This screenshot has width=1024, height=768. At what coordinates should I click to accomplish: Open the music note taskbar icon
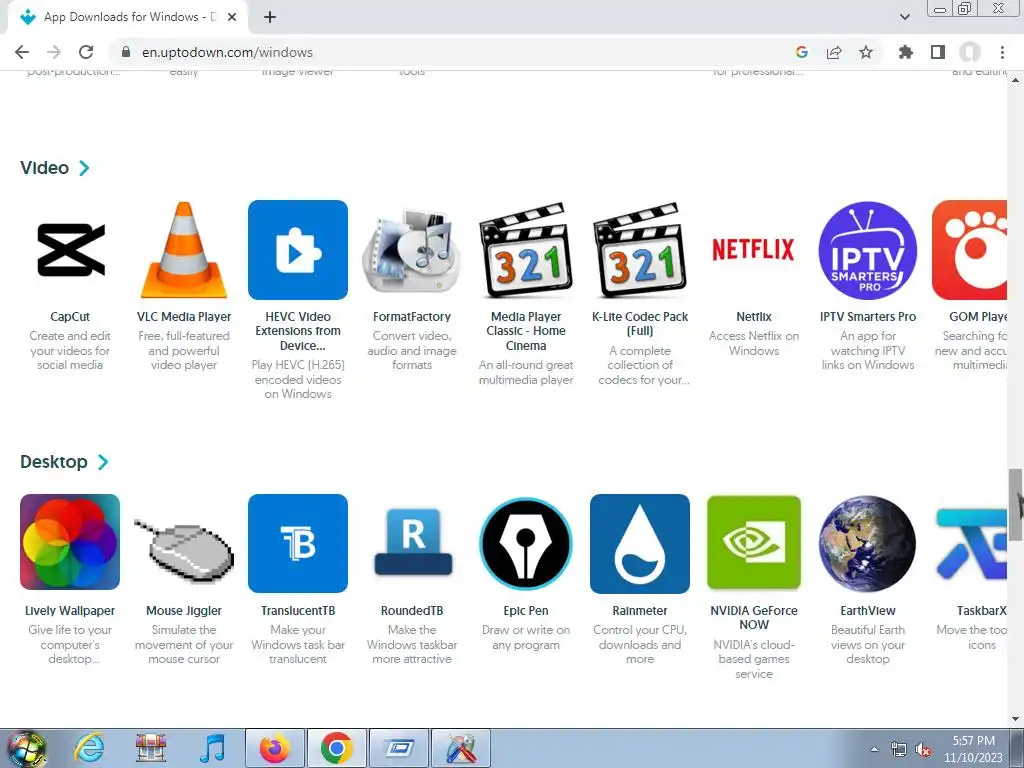tap(212, 748)
